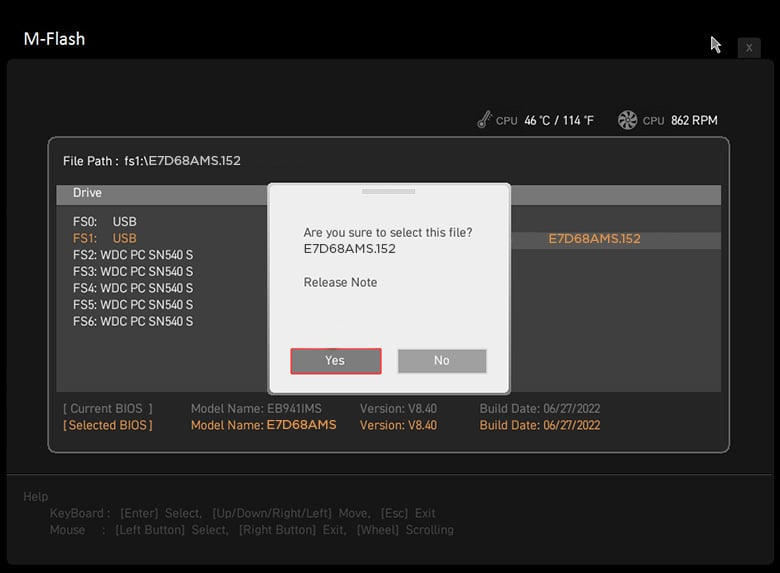Click the E7D68AMS.152 filename in the dialog
This screenshot has height=573, width=780.
pos(350,249)
